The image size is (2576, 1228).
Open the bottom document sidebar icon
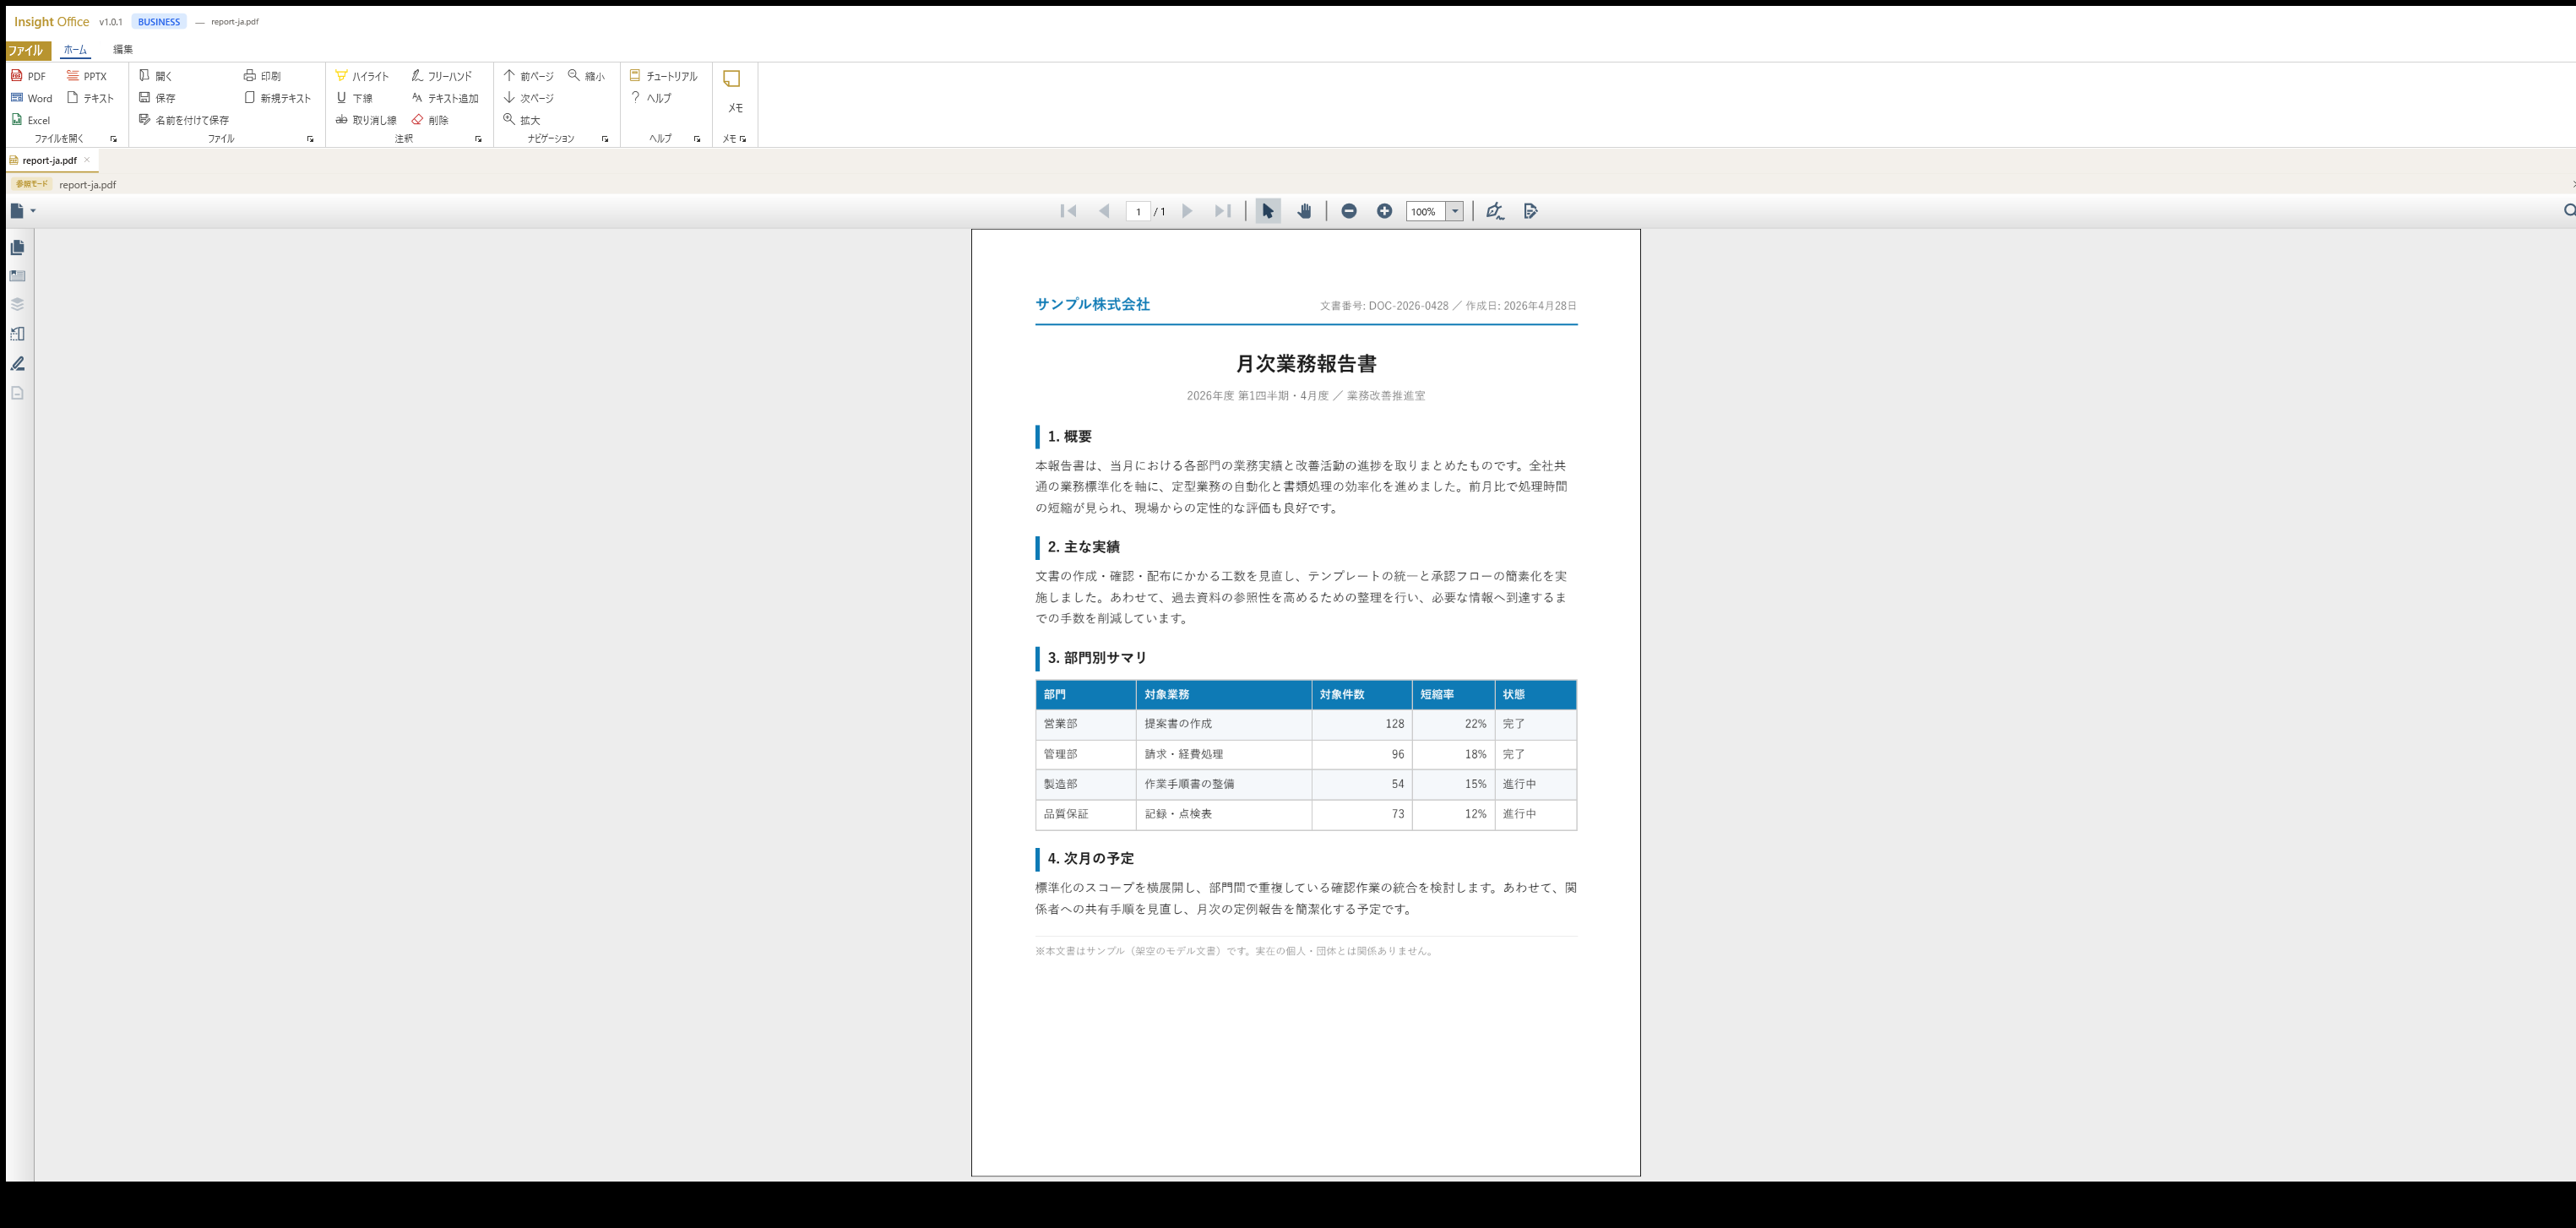pyautogui.click(x=17, y=392)
